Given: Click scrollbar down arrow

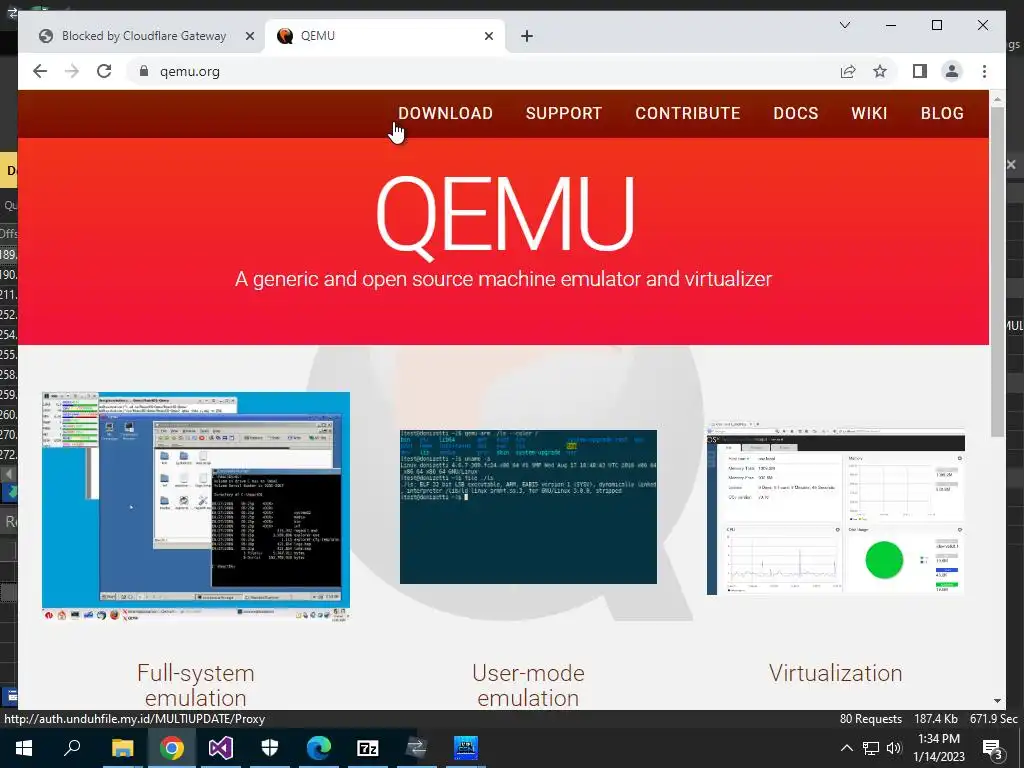Looking at the screenshot, I should tap(997, 701).
